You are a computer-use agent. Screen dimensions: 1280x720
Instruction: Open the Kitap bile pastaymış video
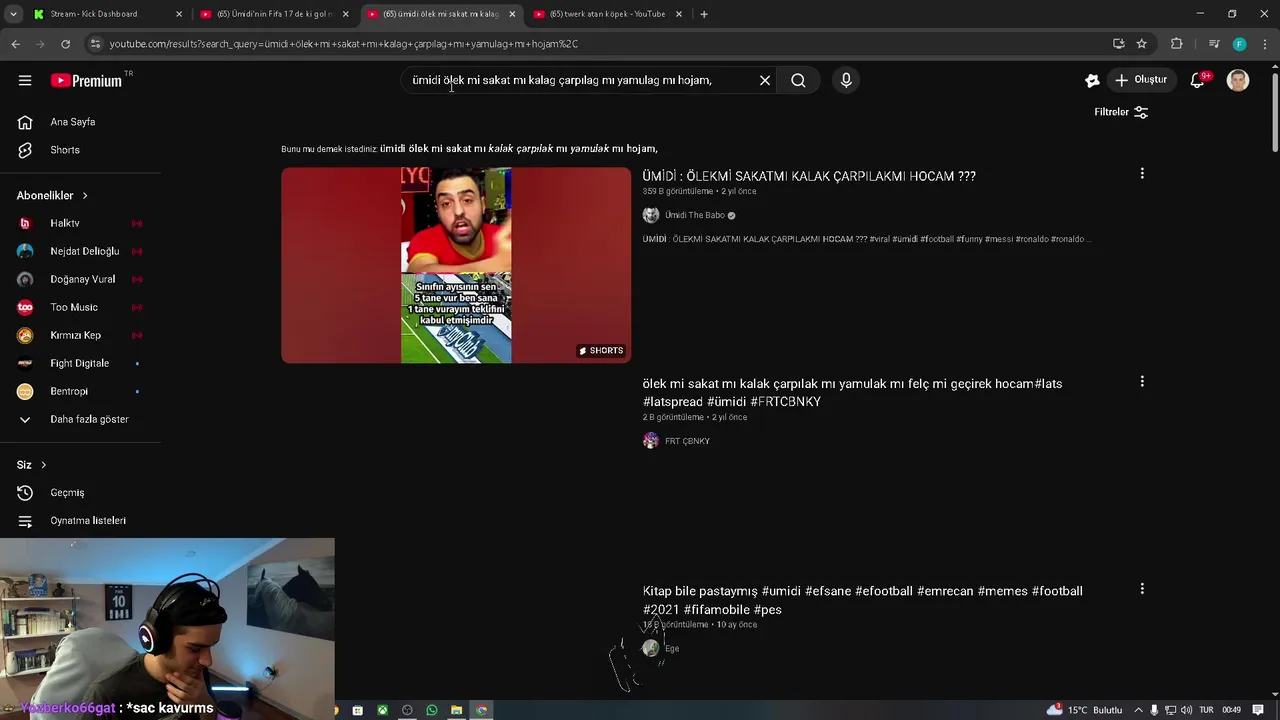click(x=862, y=600)
